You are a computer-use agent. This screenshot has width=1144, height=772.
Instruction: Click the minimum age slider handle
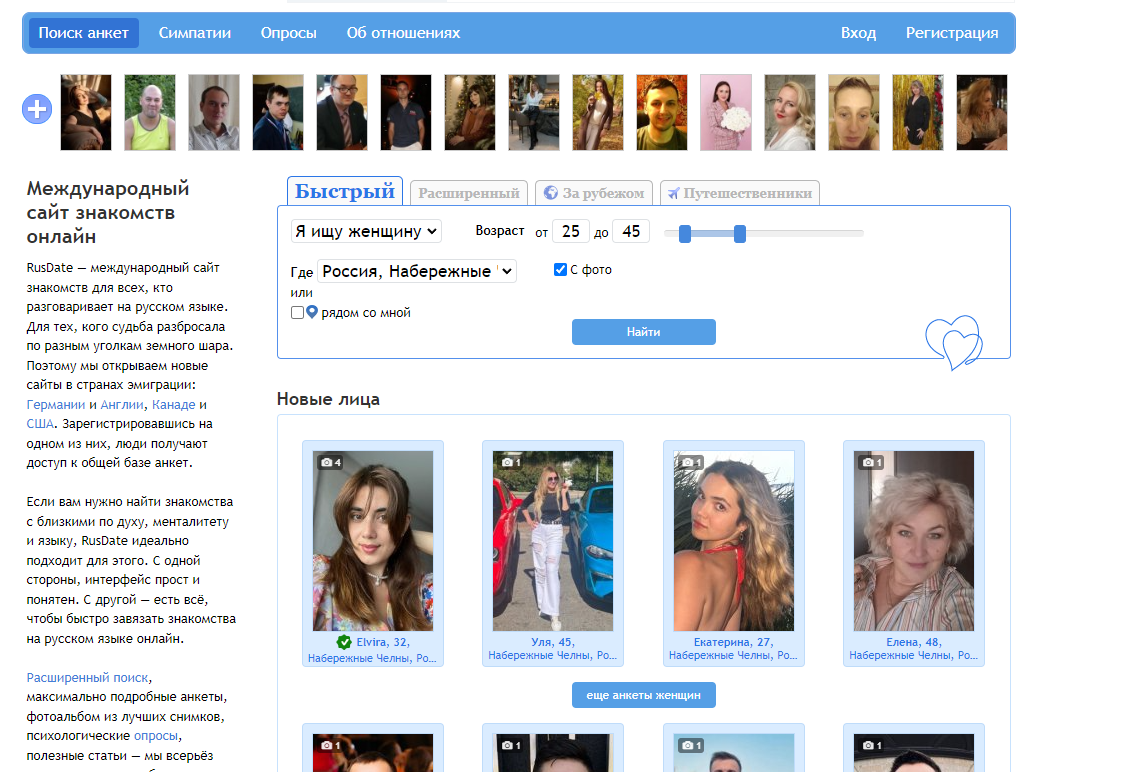[684, 233]
